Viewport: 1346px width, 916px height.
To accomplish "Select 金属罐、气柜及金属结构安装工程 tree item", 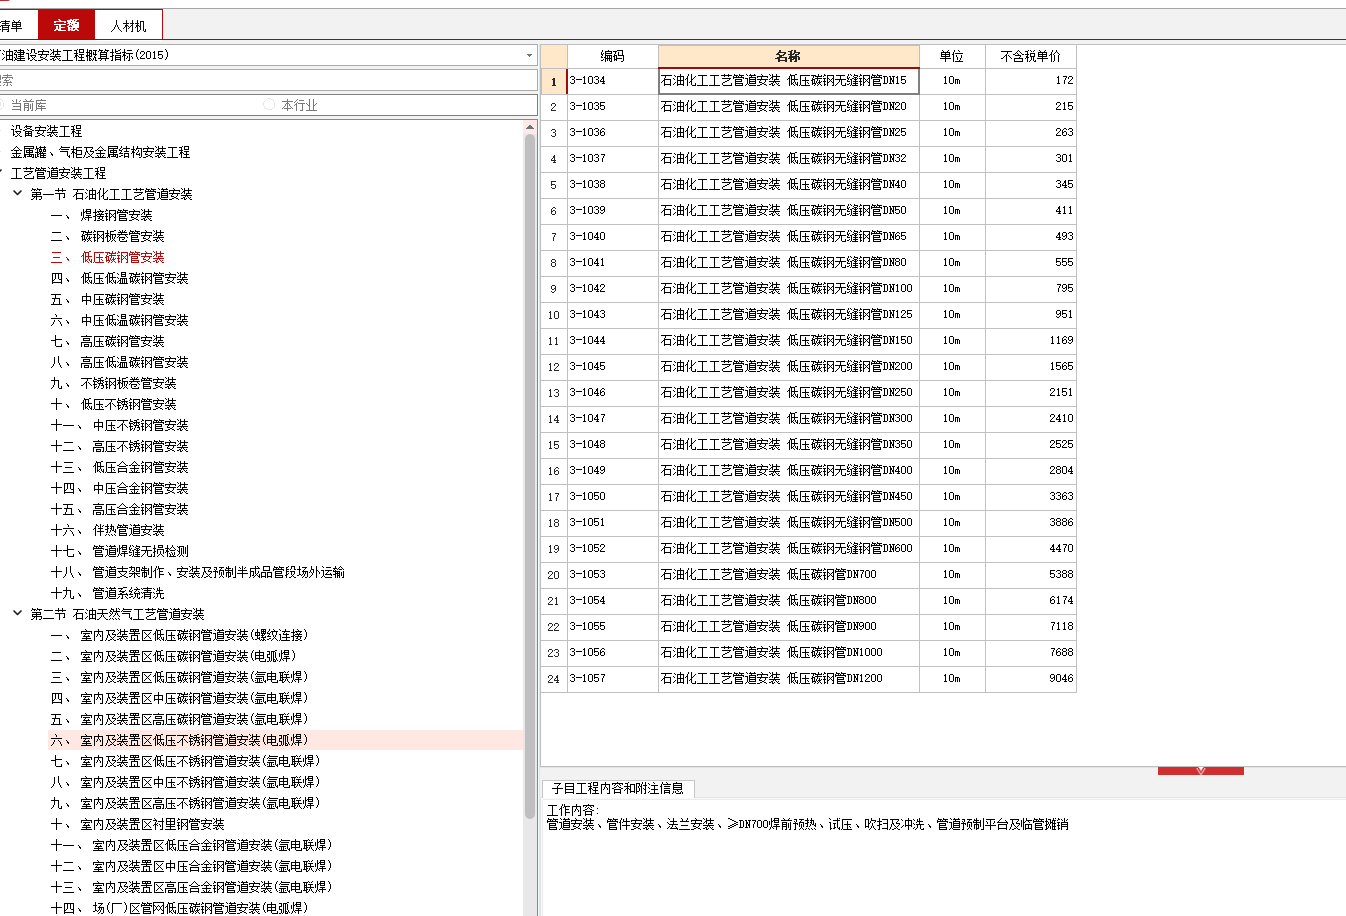I will click(100, 152).
